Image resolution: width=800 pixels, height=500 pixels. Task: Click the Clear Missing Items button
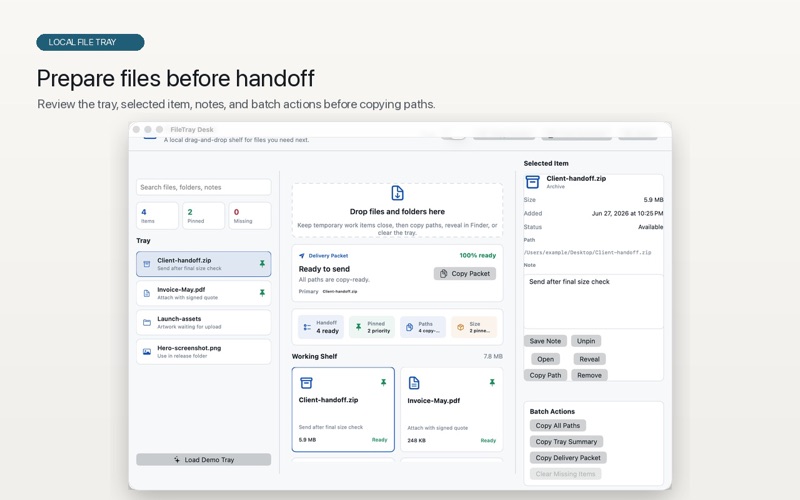click(x=565, y=474)
